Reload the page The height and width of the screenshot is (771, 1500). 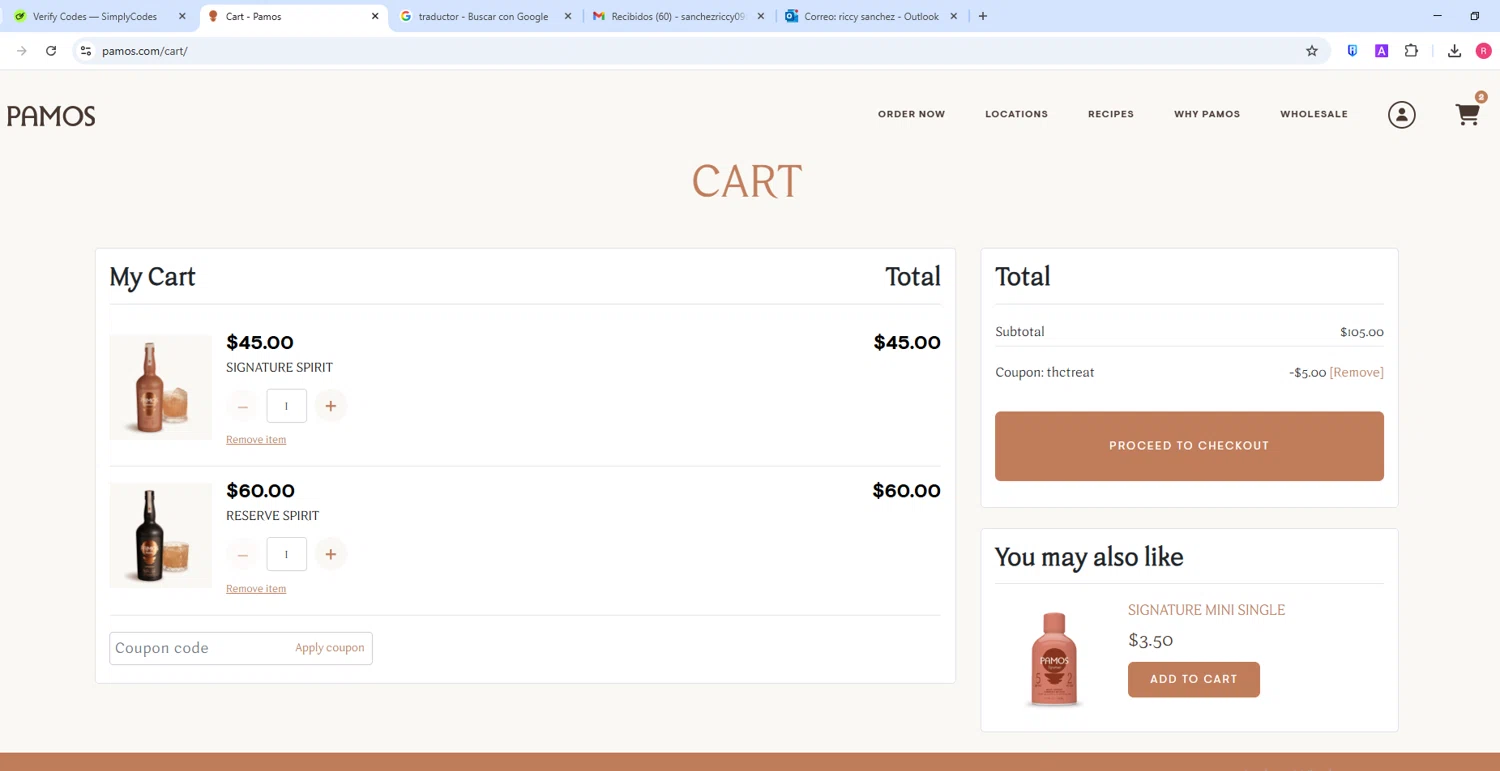[51, 51]
